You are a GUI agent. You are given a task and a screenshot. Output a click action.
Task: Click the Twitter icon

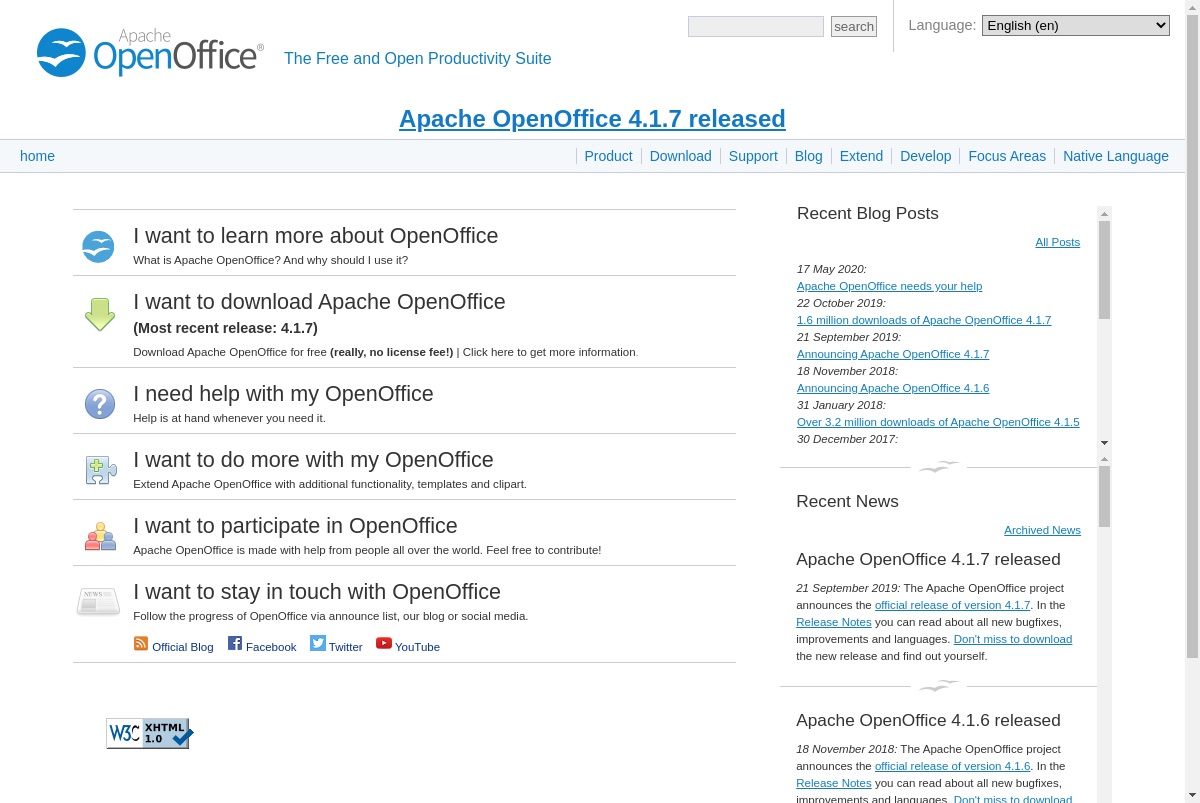pos(318,643)
